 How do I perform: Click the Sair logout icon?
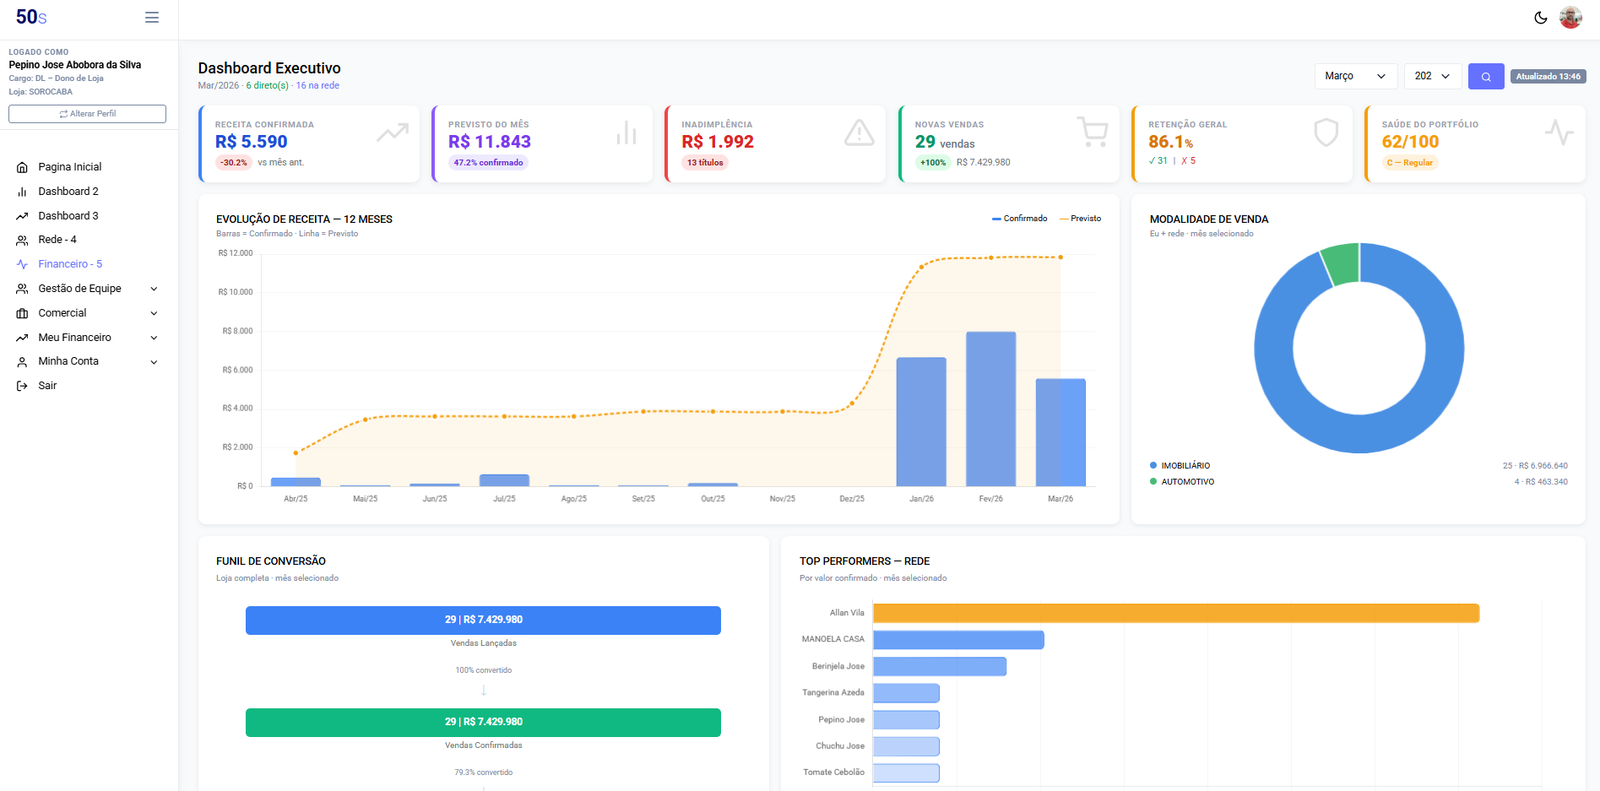click(x=22, y=386)
